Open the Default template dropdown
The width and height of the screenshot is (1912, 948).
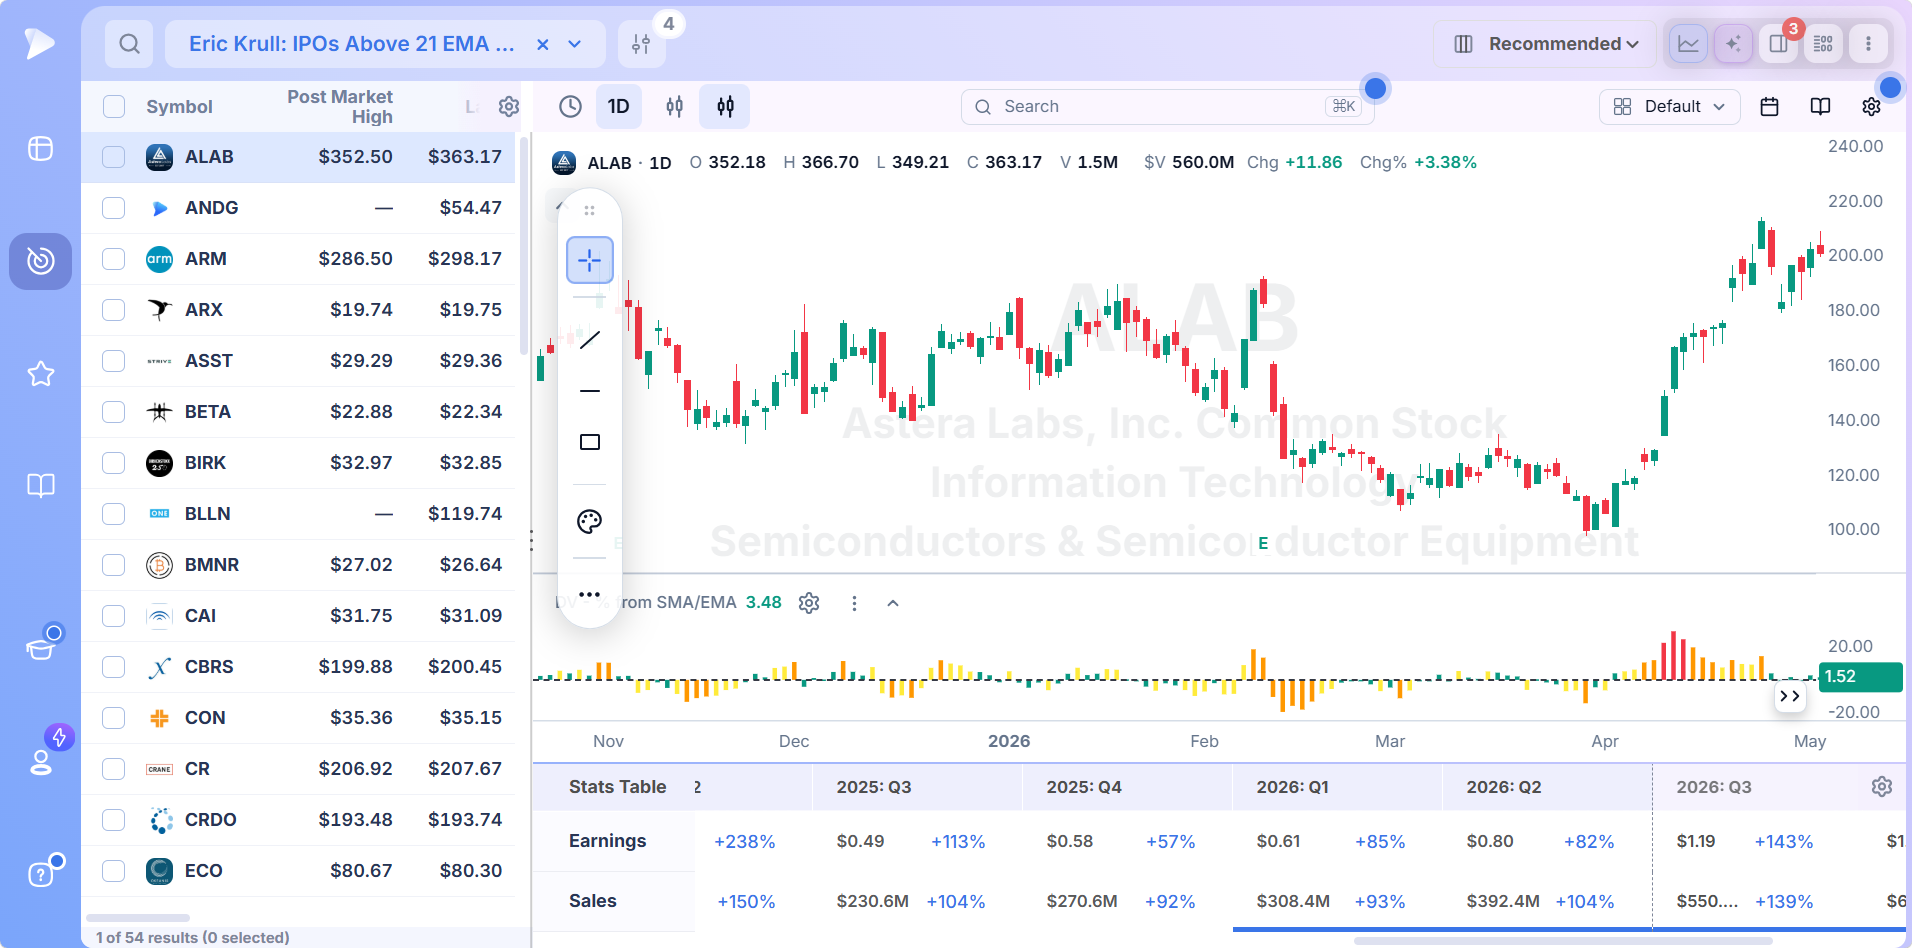1670,106
